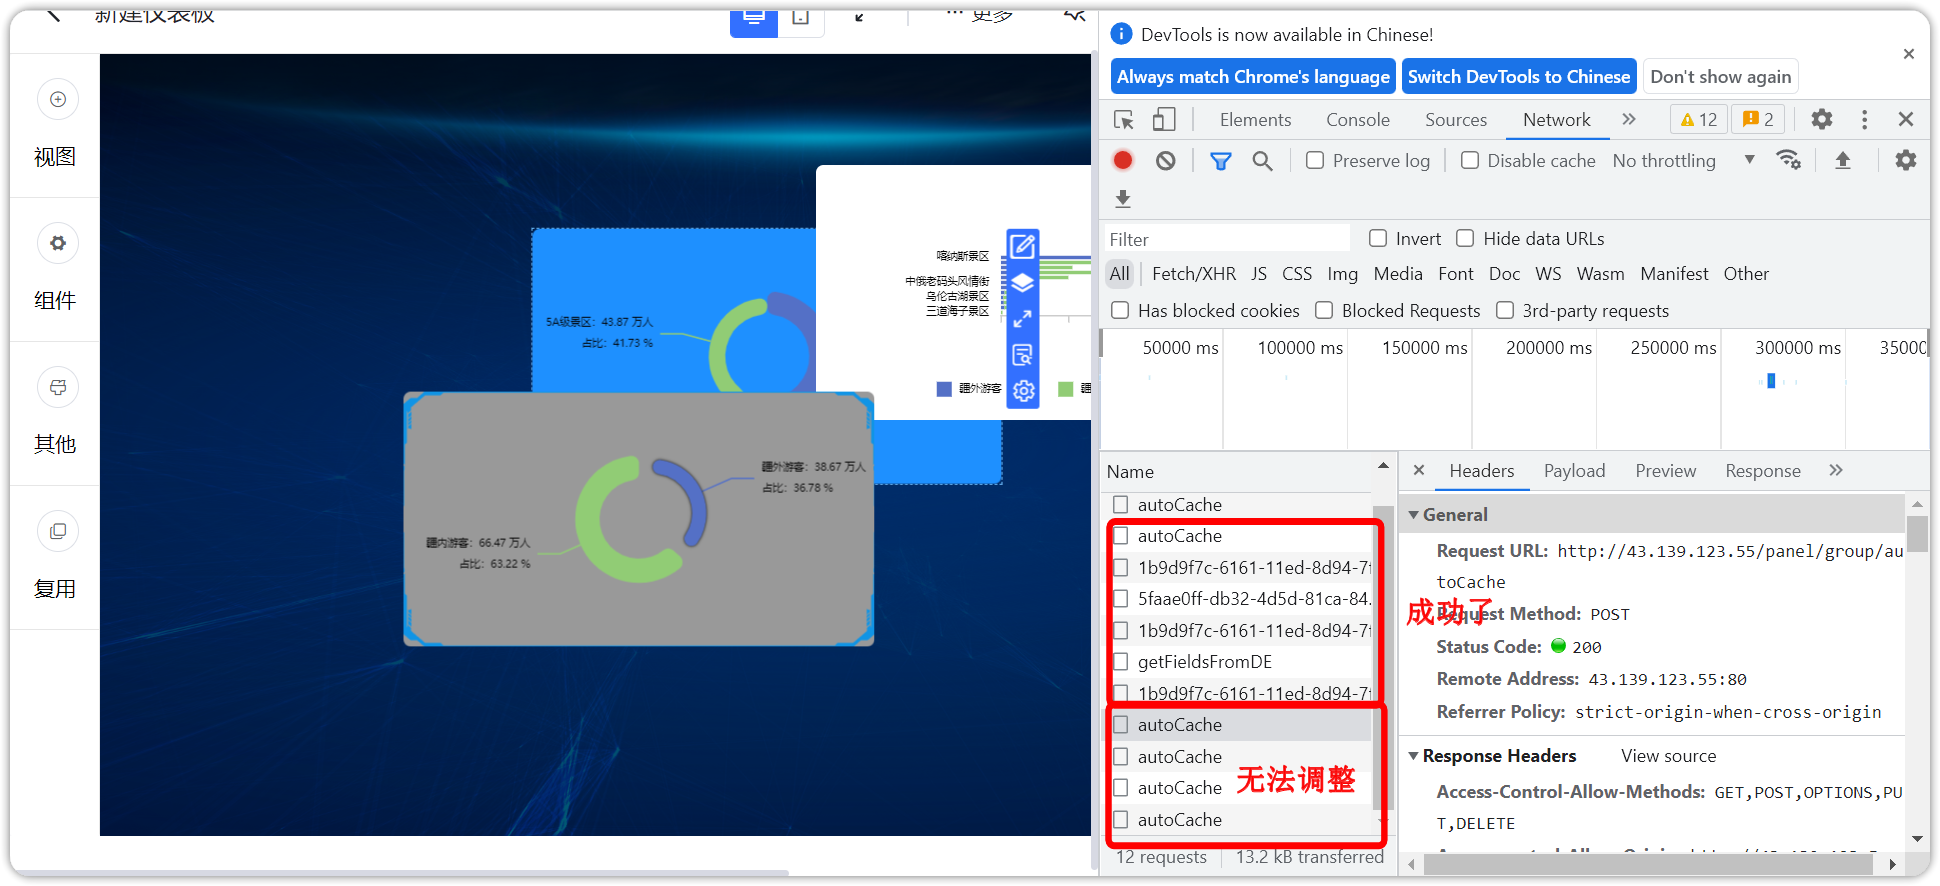Click the 视图 view sidebar icon

pos(58,99)
